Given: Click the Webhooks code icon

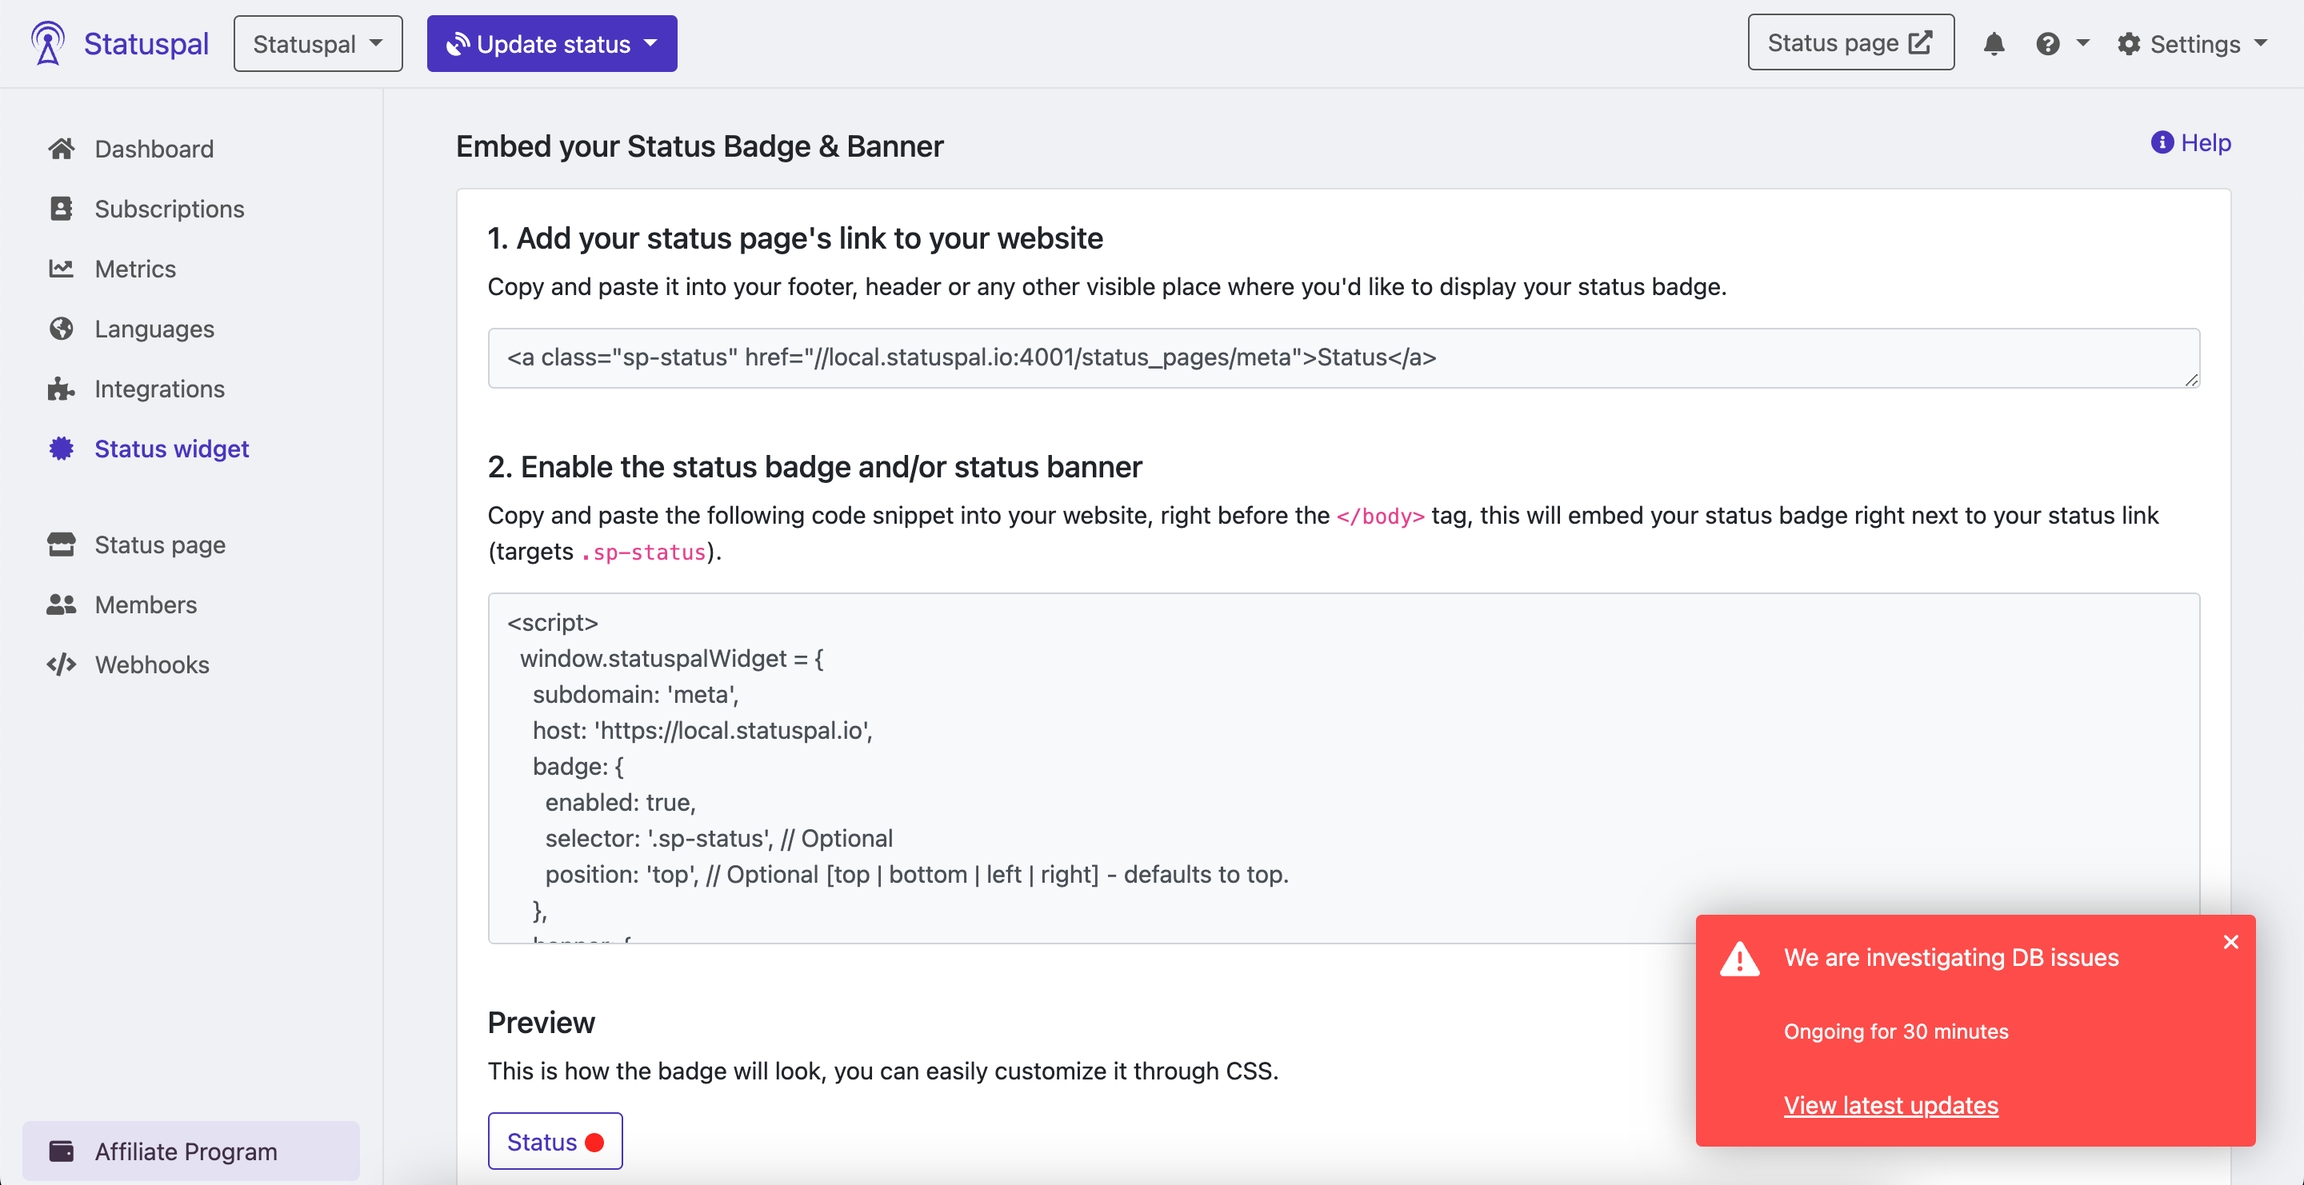Looking at the screenshot, I should (61, 665).
